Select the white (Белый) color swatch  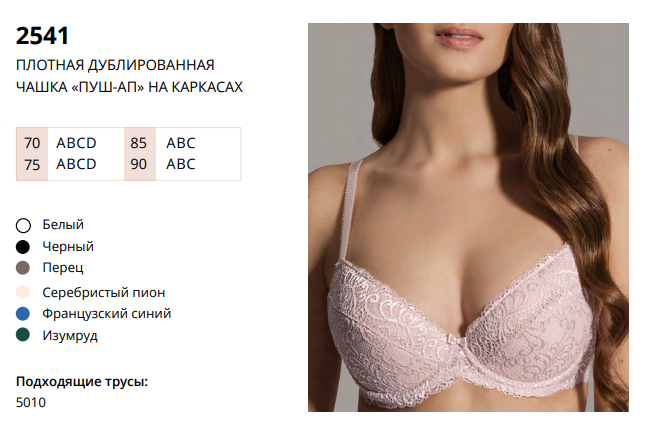point(23,226)
